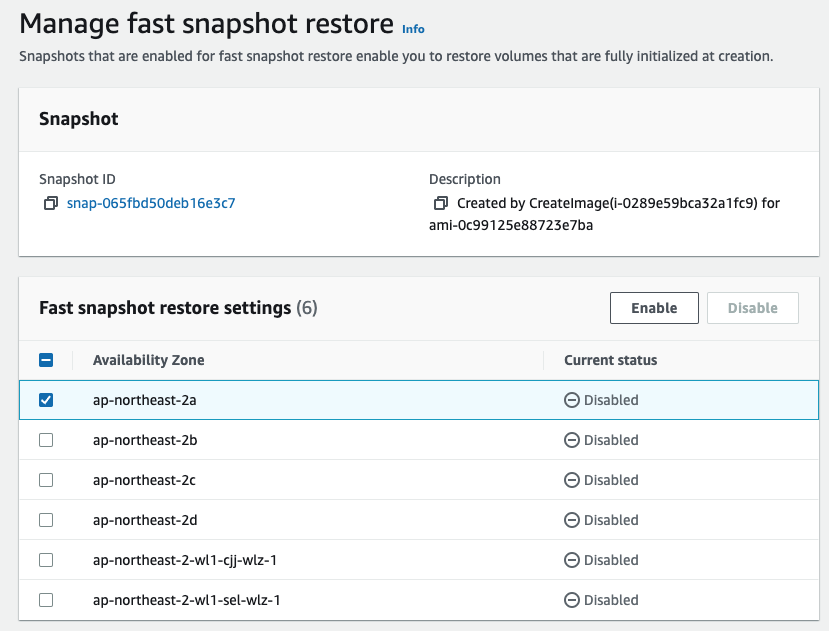The width and height of the screenshot is (829, 631).
Task: Click the Disabled status icon for ap-northeast-2a
Action: (x=572, y=400)
